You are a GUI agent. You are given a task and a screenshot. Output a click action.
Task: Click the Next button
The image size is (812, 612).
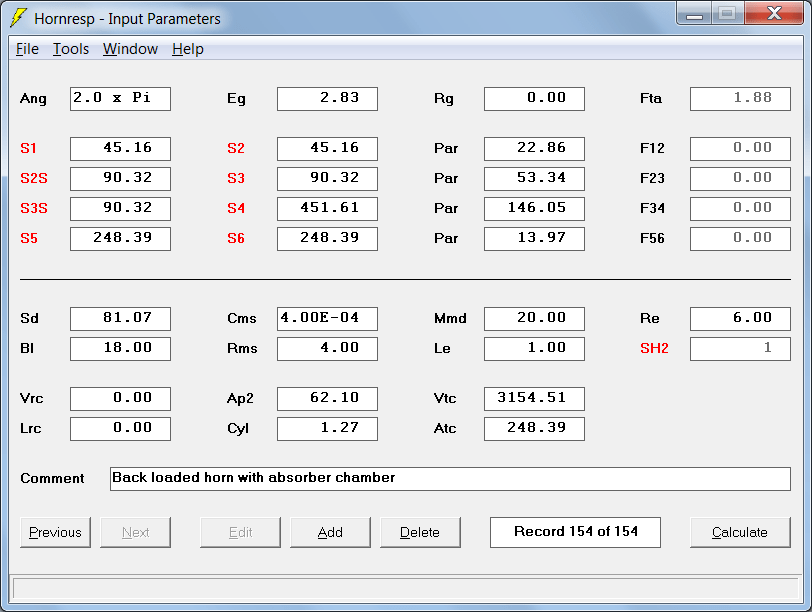[x=136, y=532]
